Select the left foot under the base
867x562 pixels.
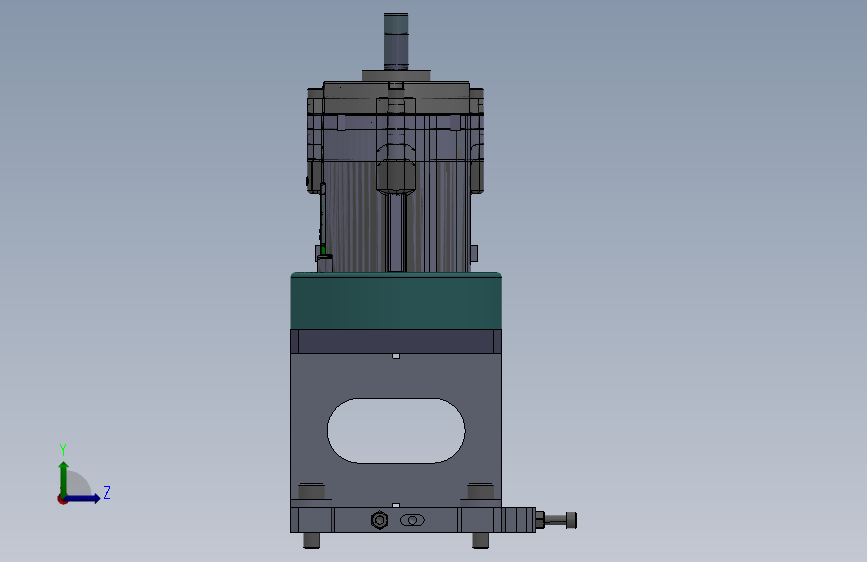(x=311, y=540)
